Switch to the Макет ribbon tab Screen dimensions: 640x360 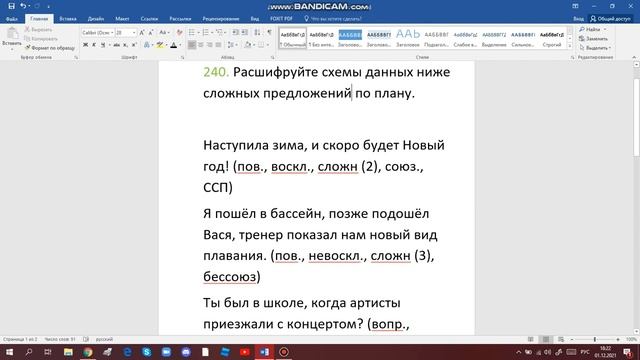tap(122, 19)
